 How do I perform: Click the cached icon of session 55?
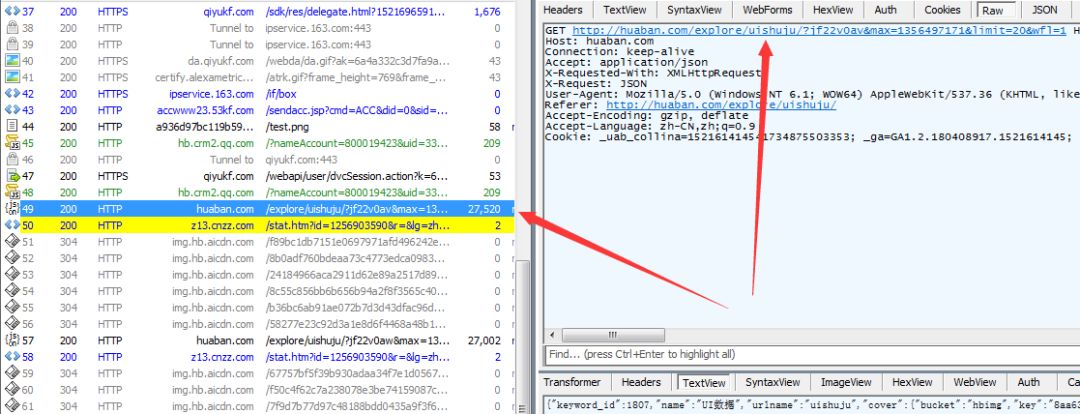[12, 308]
